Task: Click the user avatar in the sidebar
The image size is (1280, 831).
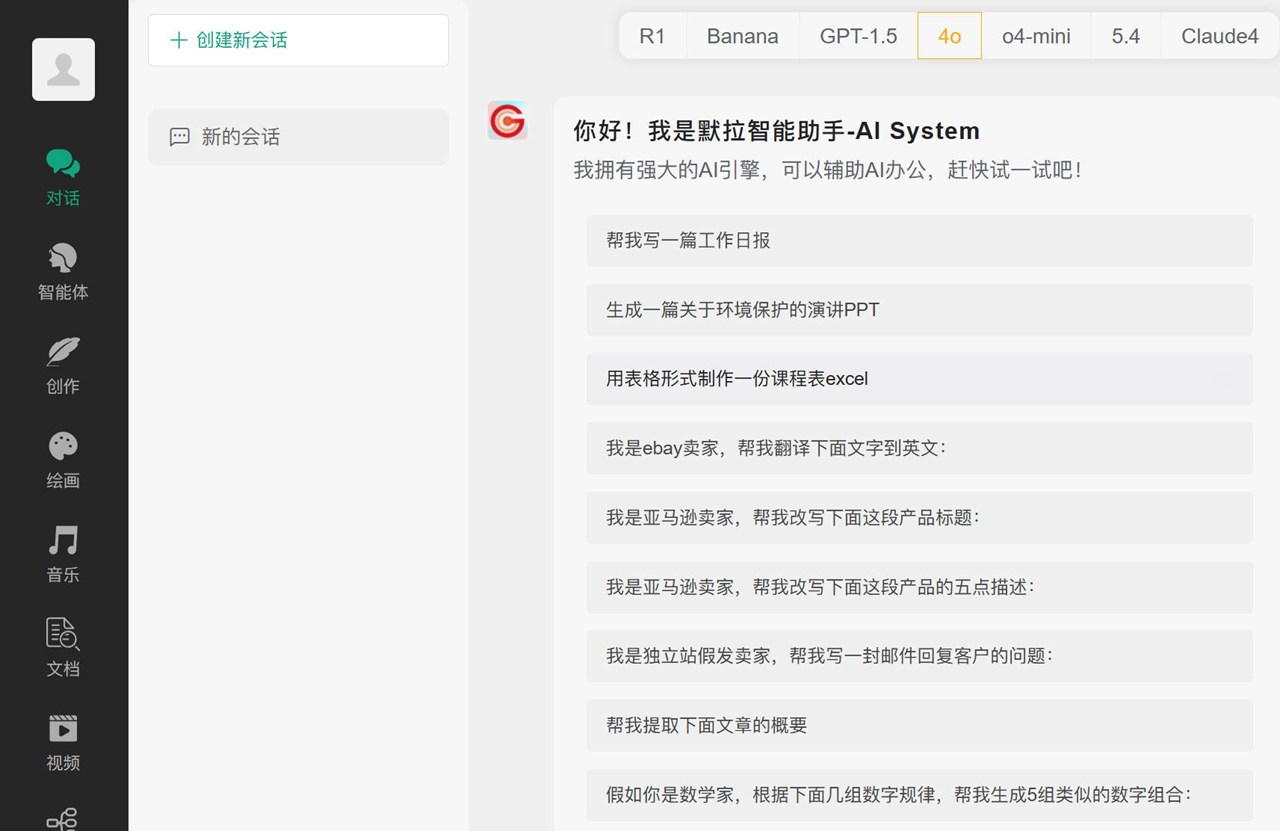Action: coord(63,69)
